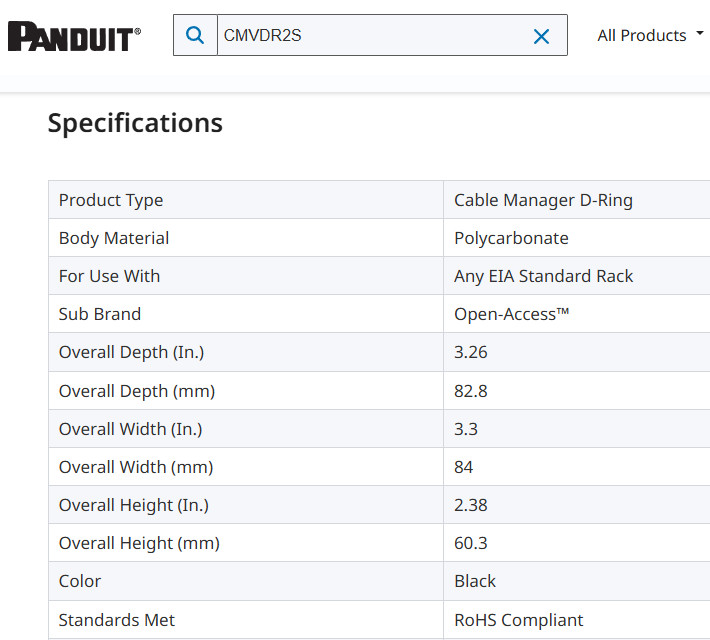Select the 'Any EIA Standard Rack' value
This screenshot has height=640, width=710.
pos(543,276)
